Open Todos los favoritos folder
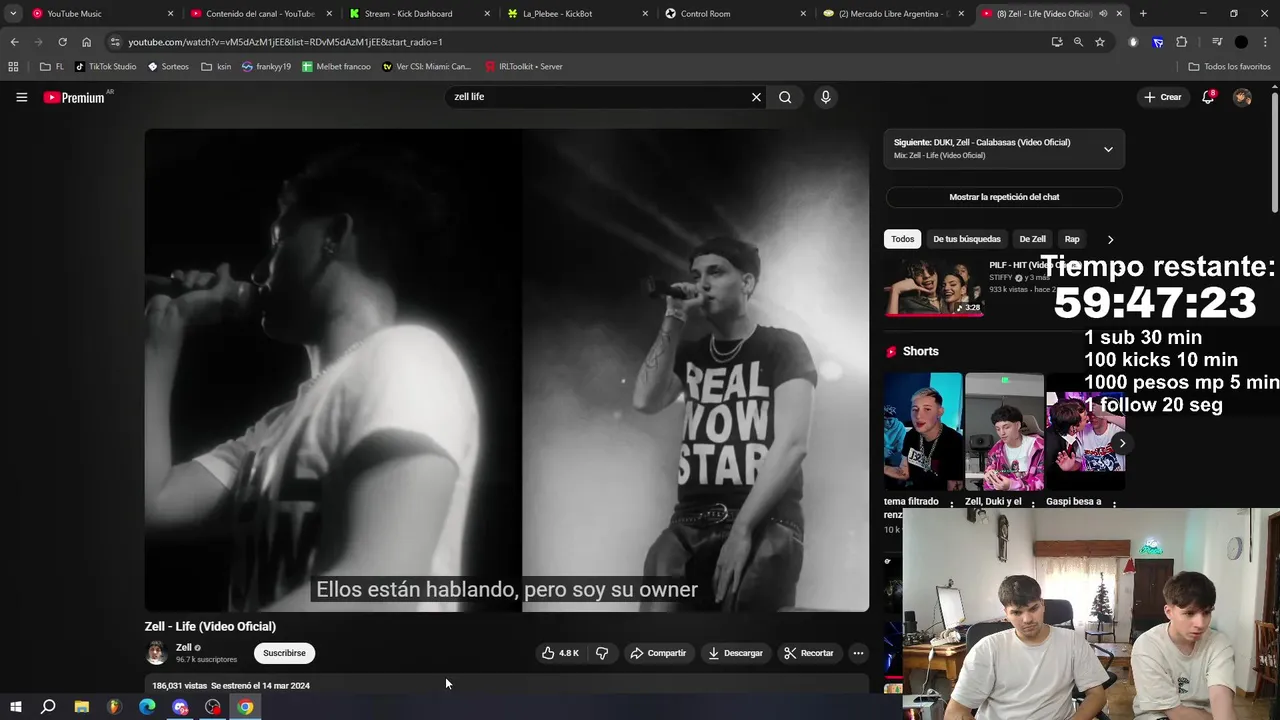The height and width of the screenshot is (720, 1280). [x=1229, y=67]
